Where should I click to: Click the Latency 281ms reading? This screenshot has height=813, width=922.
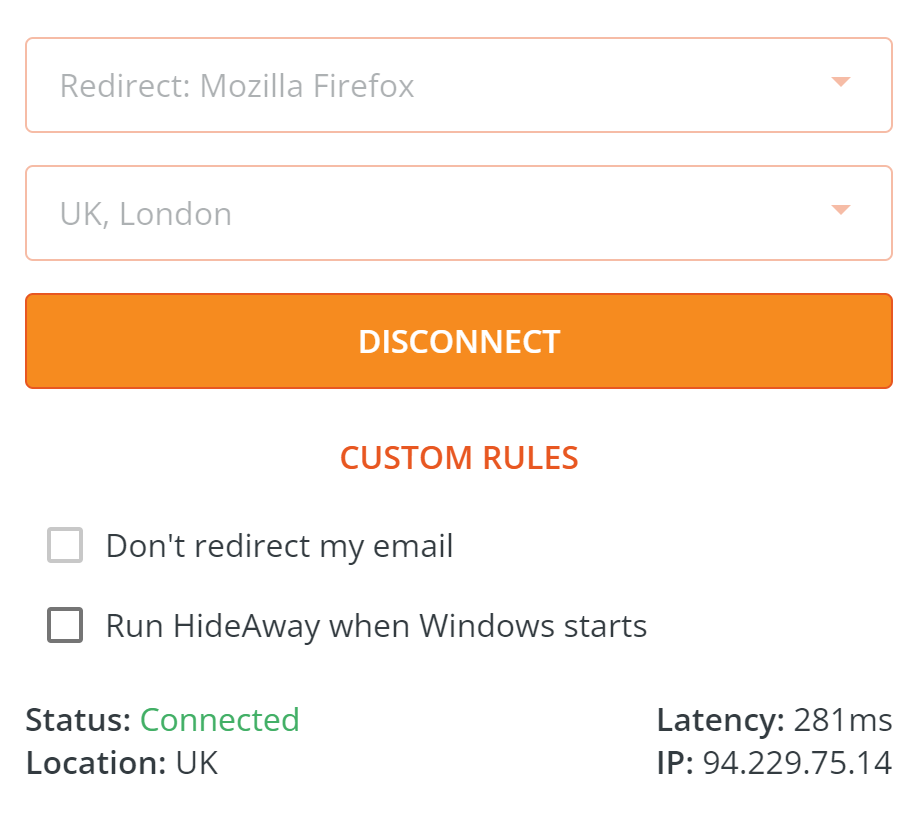click(775, 720)
